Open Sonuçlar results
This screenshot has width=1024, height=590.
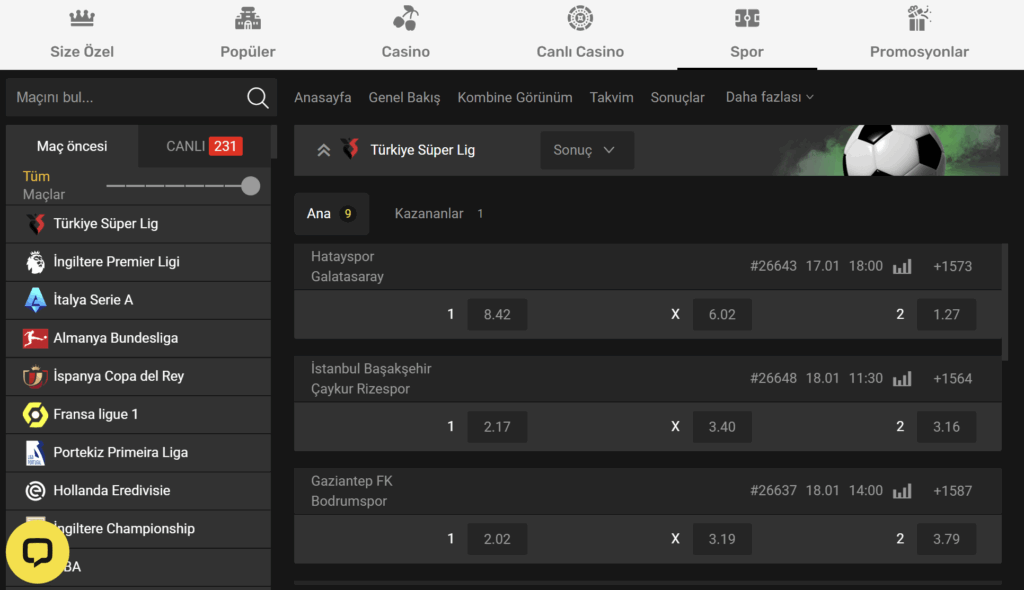(677, 97)
